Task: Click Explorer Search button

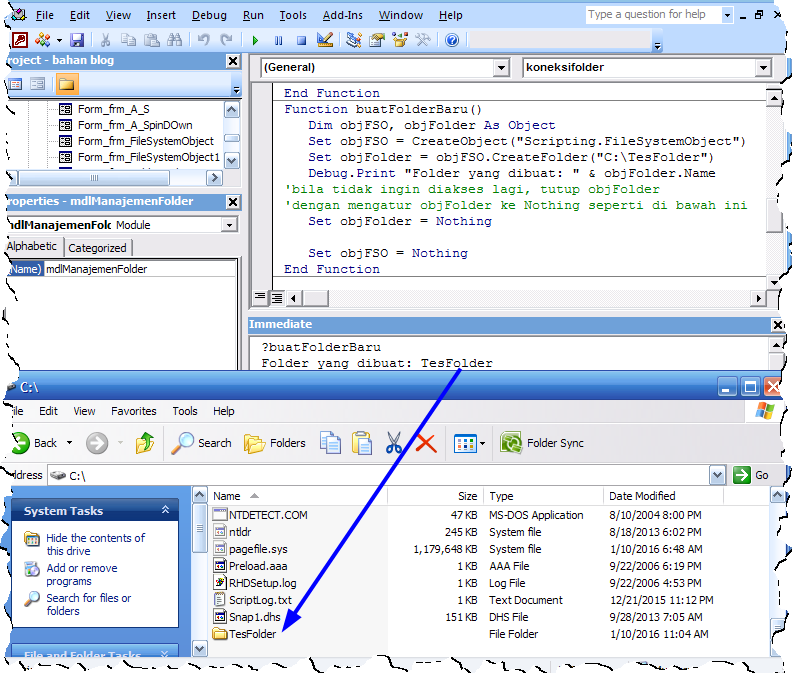Action: pos(201,443)
